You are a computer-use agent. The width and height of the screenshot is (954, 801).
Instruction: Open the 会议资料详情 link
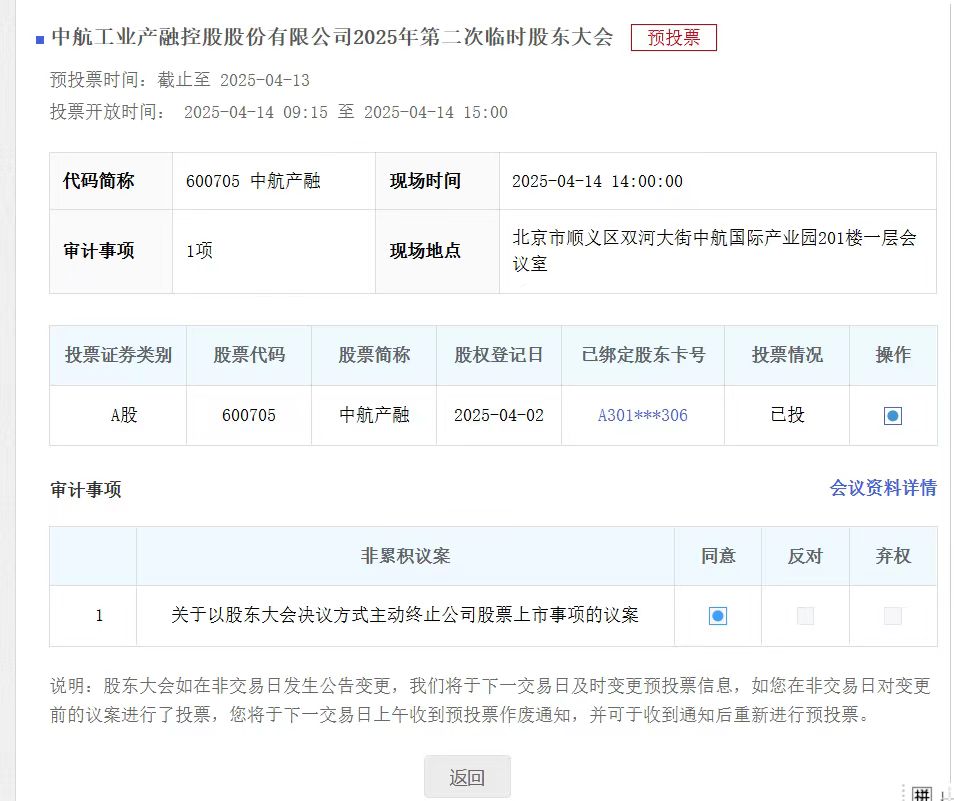coord(883,488)
